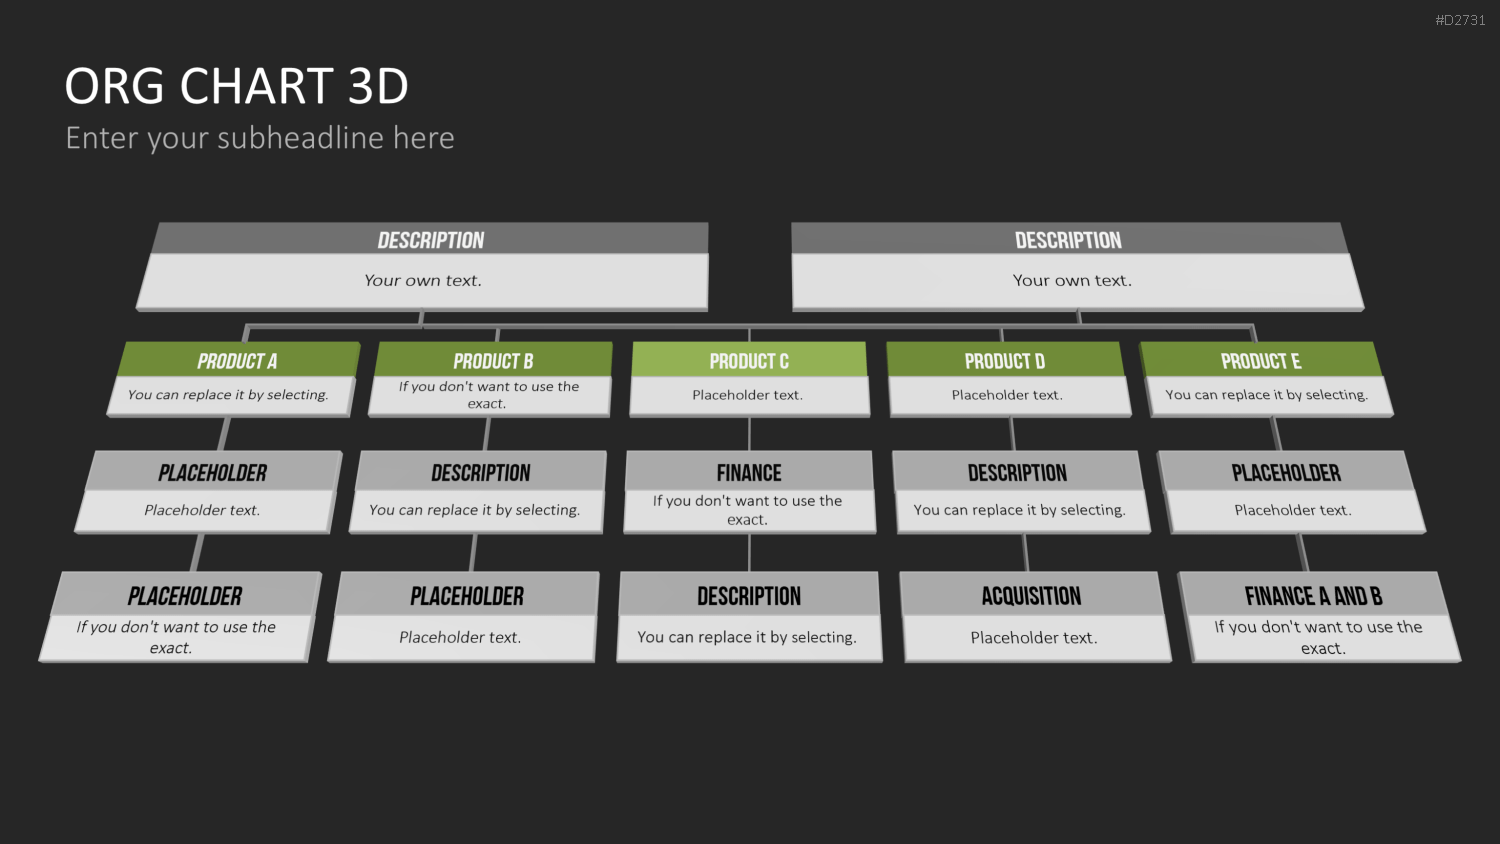
Task: Click the PRODUCT E green header
Action: pyautogui.click(x=1261, y=361)
